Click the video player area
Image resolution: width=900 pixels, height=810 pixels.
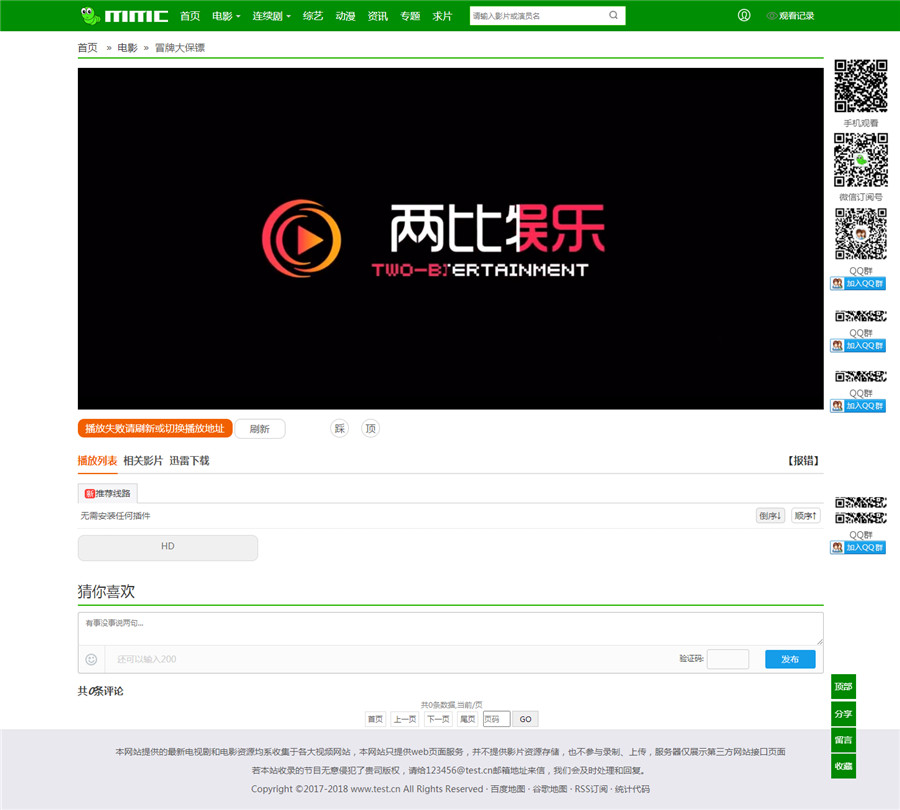(x=451, y=239)
